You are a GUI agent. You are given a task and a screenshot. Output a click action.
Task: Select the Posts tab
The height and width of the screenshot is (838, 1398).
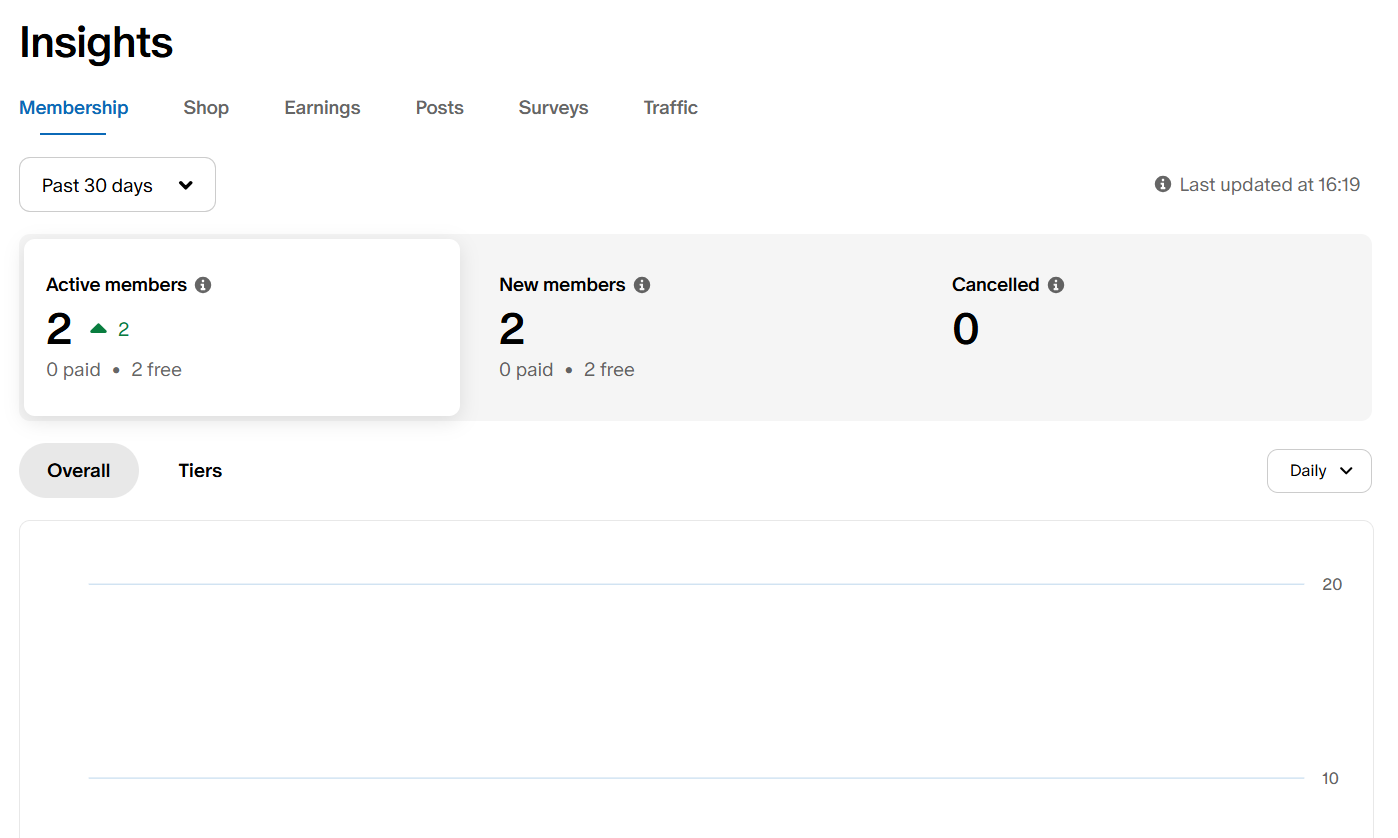point(440,108)
